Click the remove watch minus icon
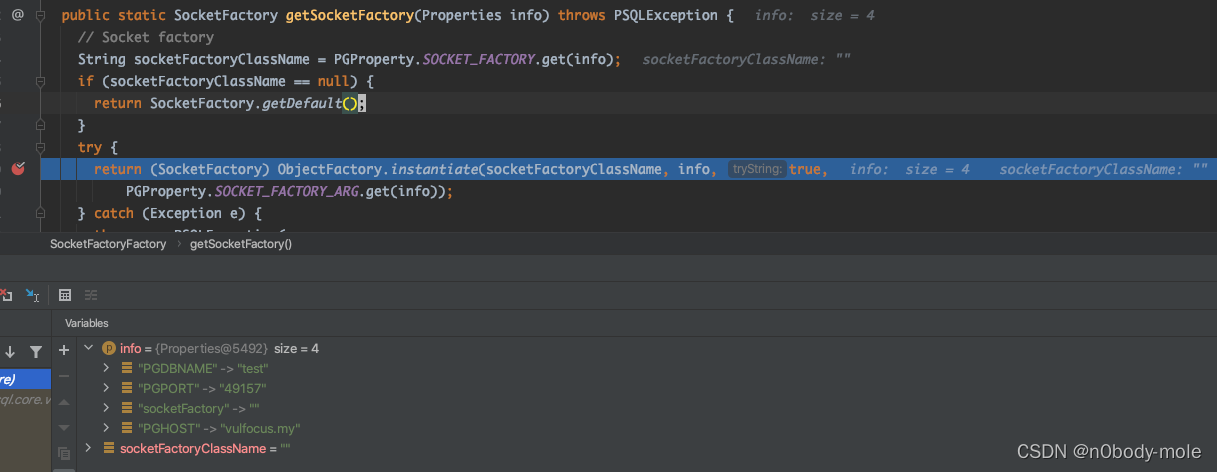Screen dimensions: 1217x472 [x=65, y=375]
